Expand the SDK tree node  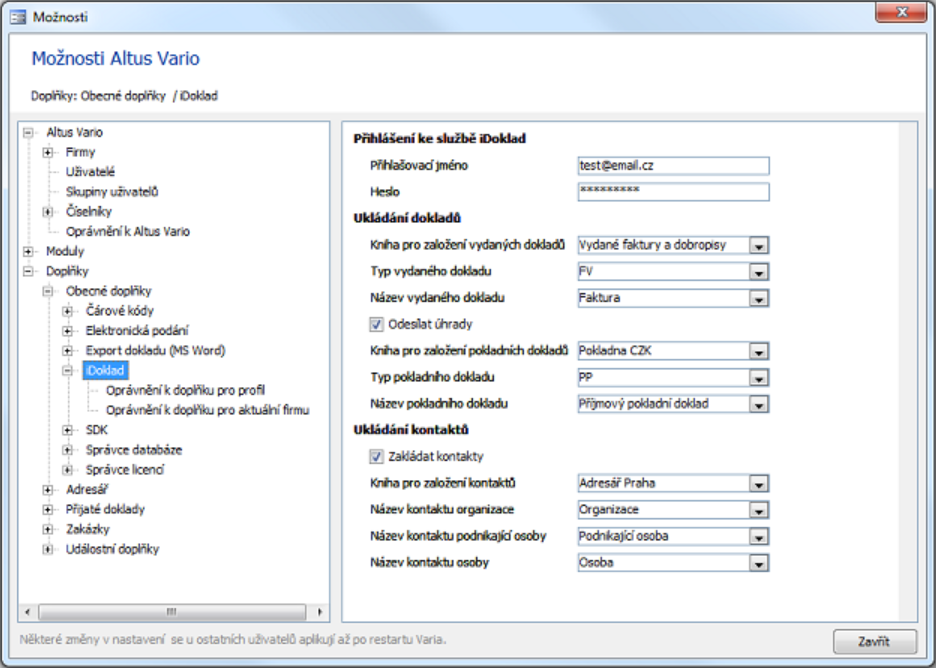pos(67,430)
